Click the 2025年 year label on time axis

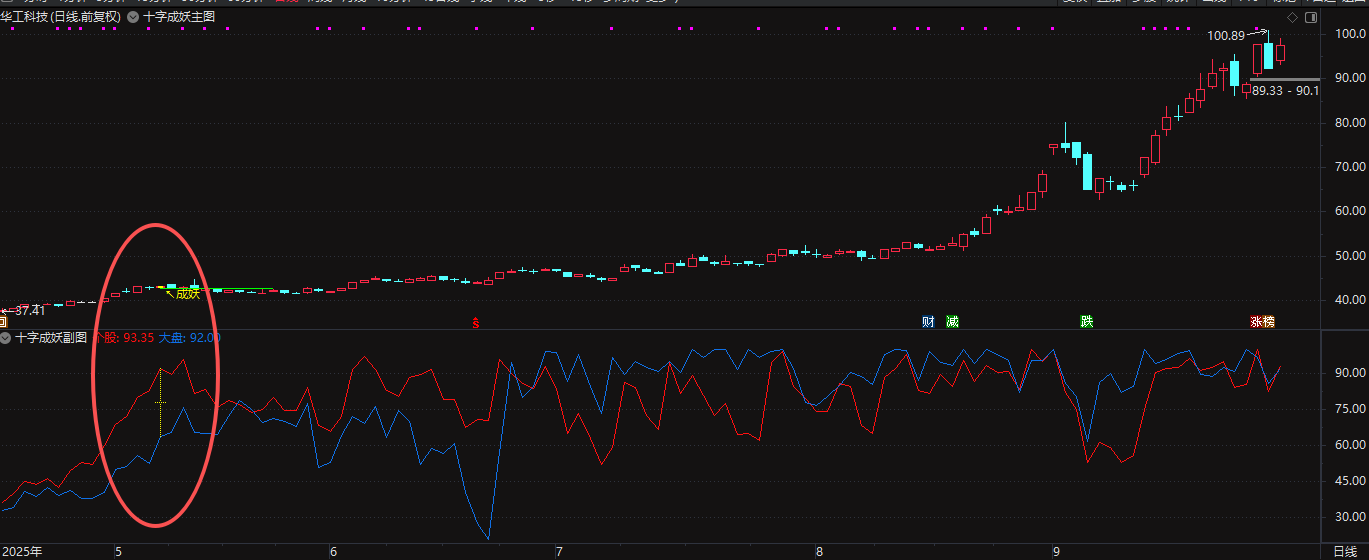(x=23, y=552)
